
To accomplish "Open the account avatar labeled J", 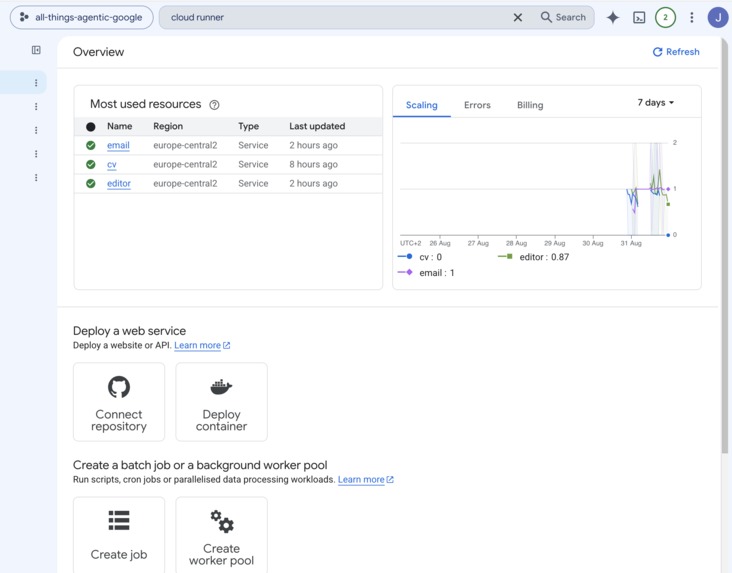I will click(718, 17).
